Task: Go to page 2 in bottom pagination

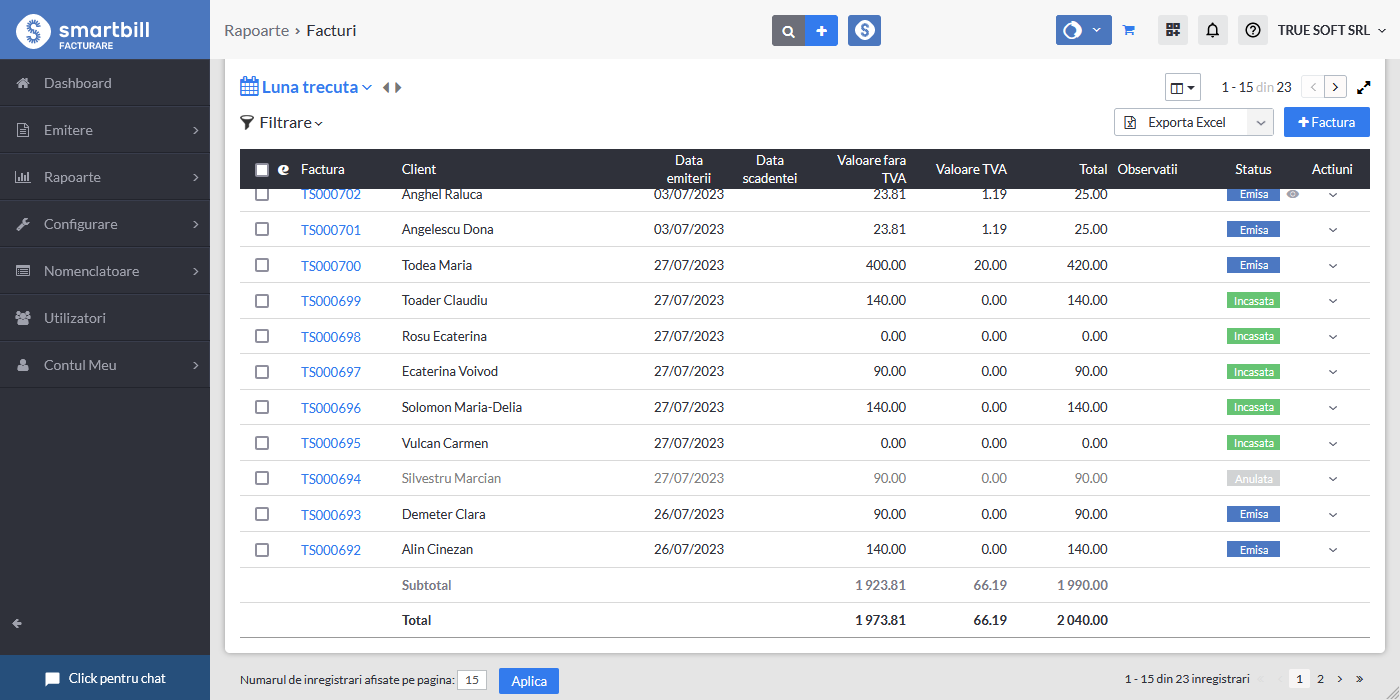Action: (1320, 679)
